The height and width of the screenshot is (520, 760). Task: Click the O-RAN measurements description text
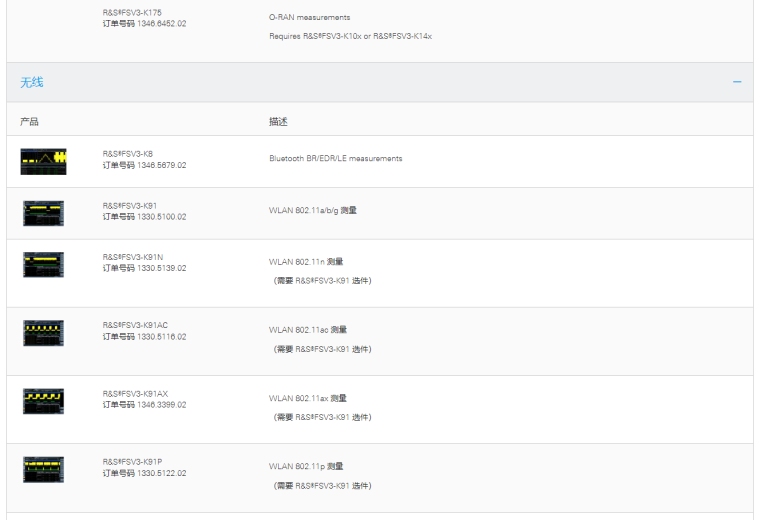point(310,18)
